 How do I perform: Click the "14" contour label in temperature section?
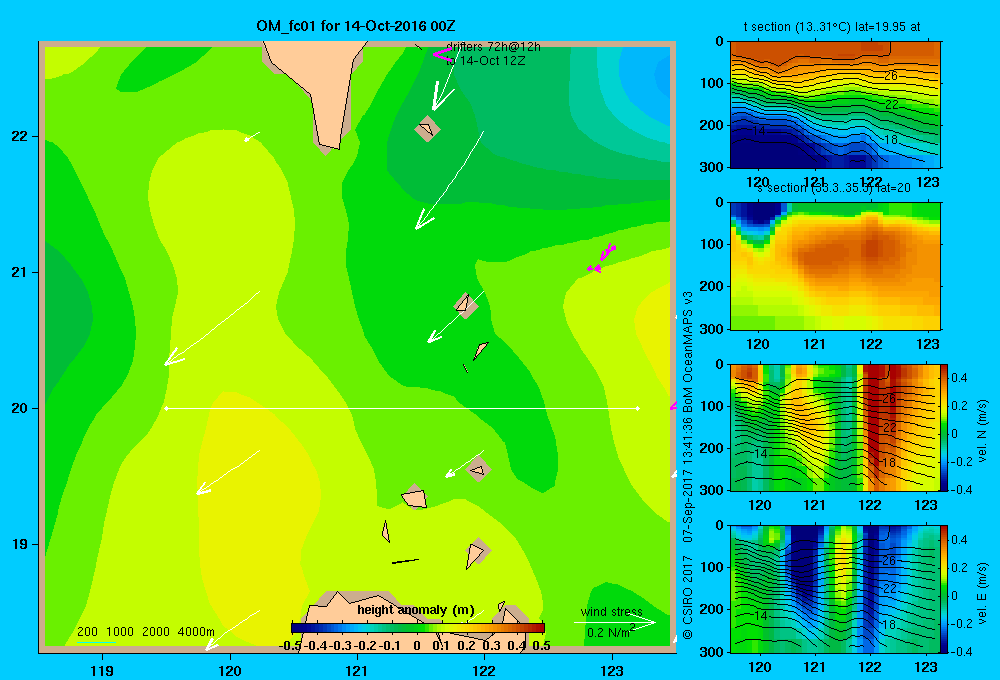pos(759,131)
